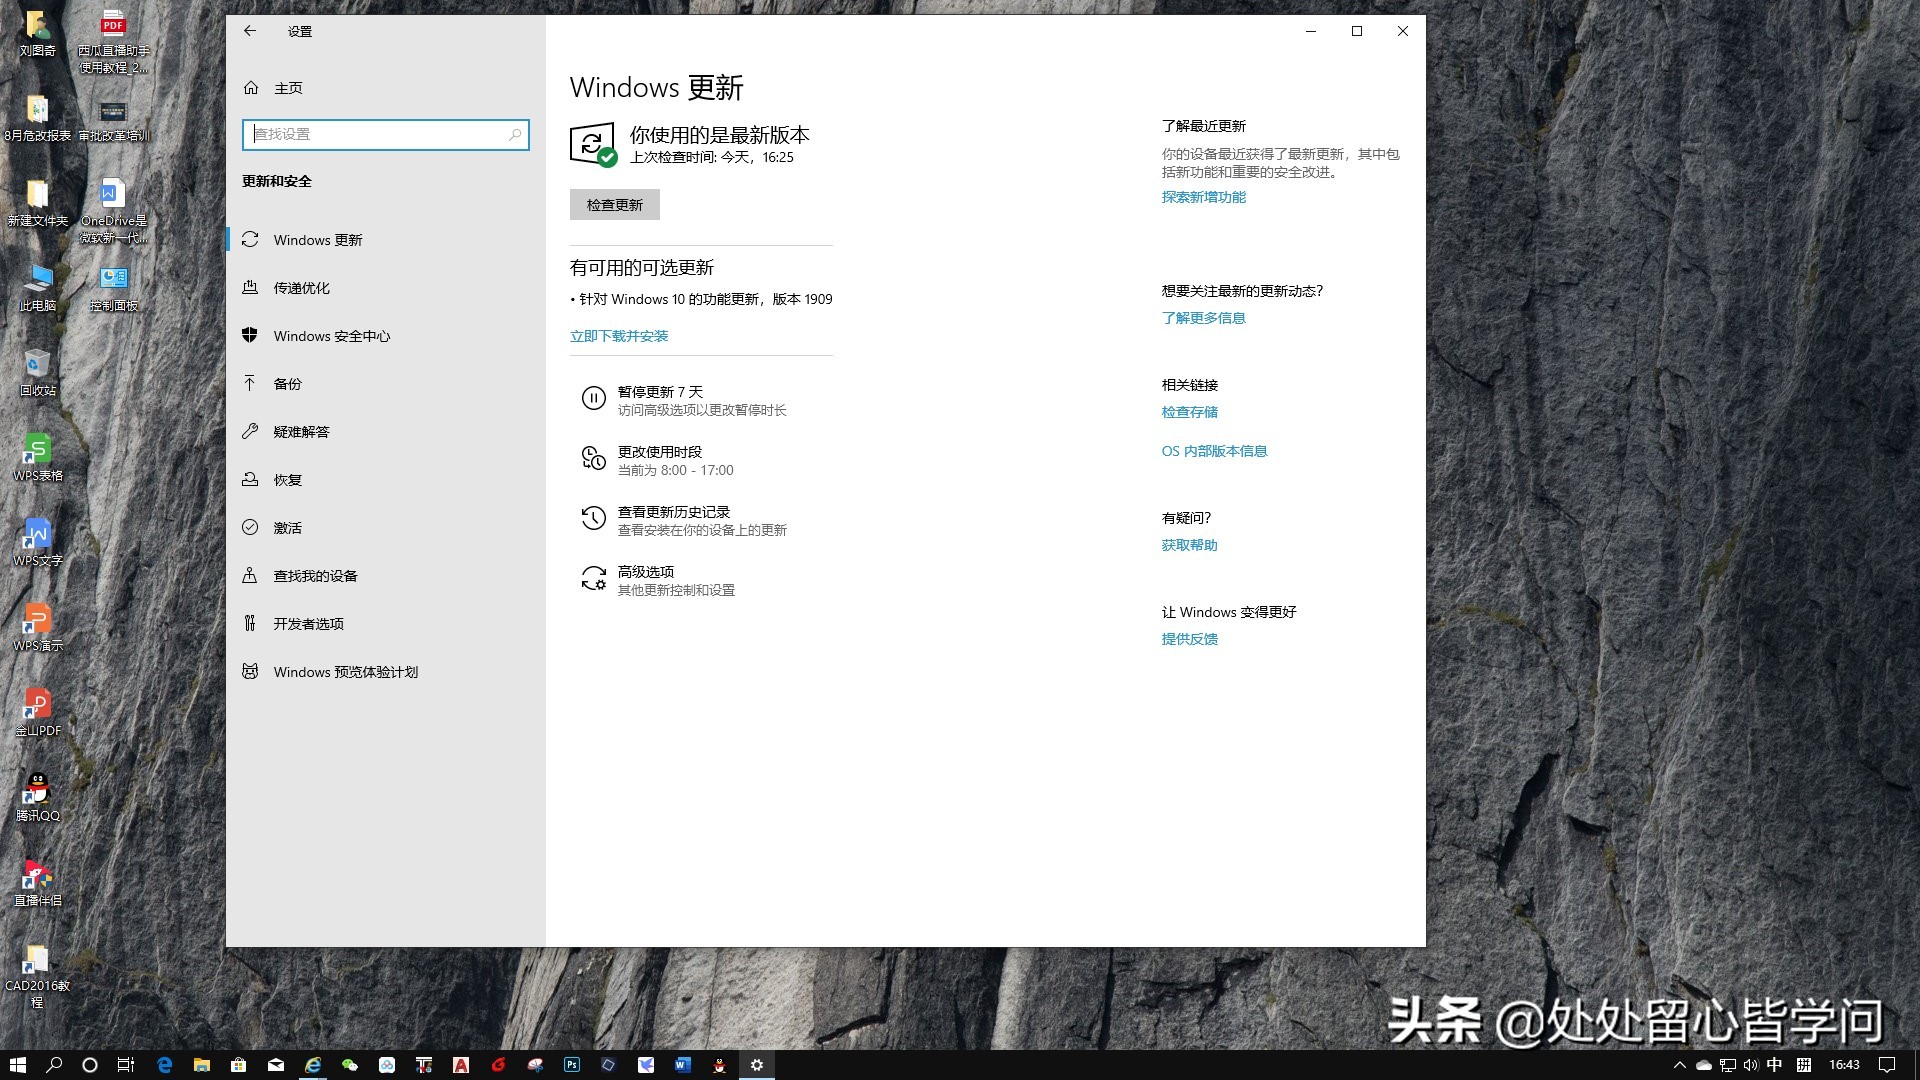Click the pause updates (暂停更新 7 天) icon
This screenshot has height=1080, width=1920.
(594, 399)
